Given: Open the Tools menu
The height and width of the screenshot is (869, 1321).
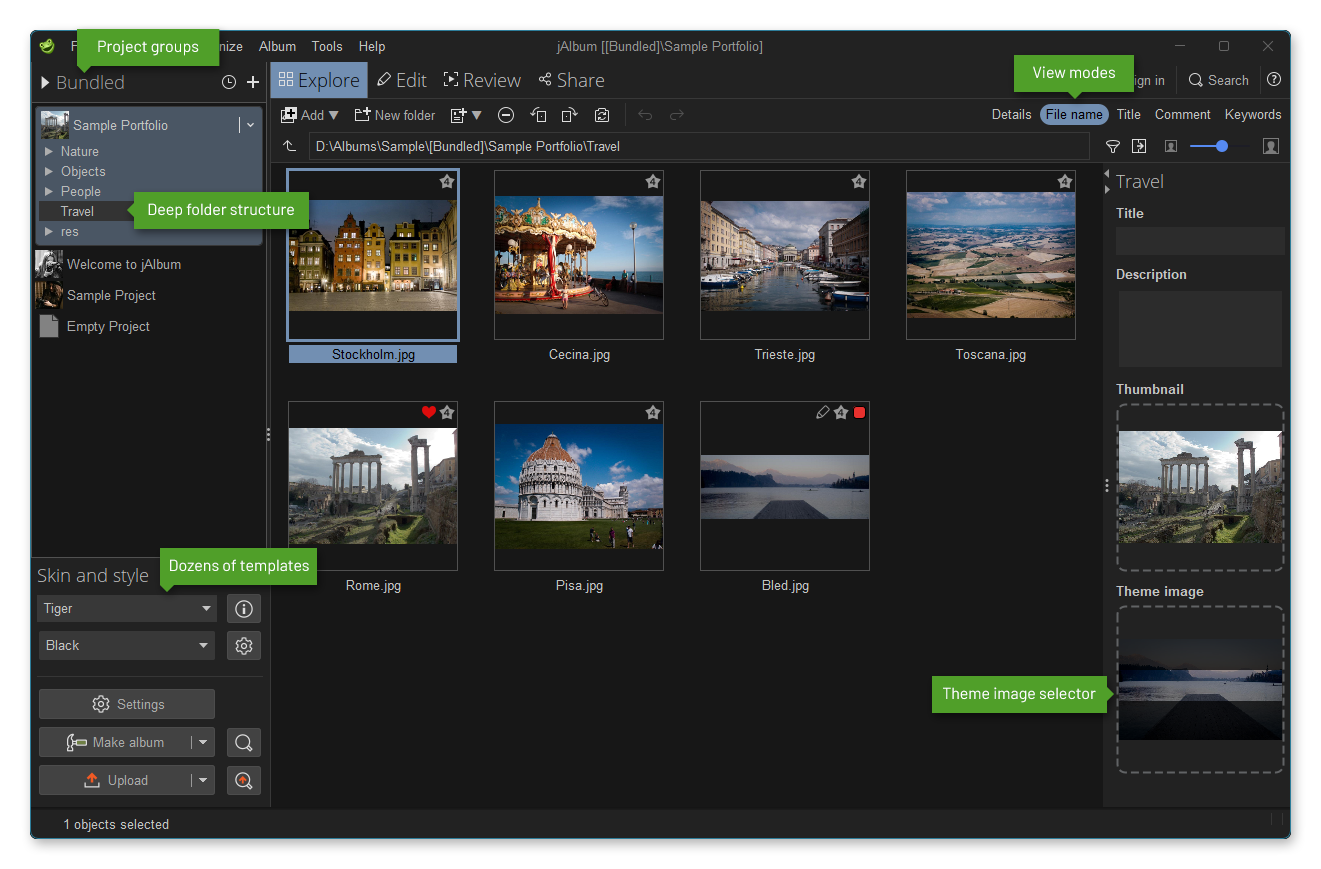Looking at the screenshot, I should point(327,46).
